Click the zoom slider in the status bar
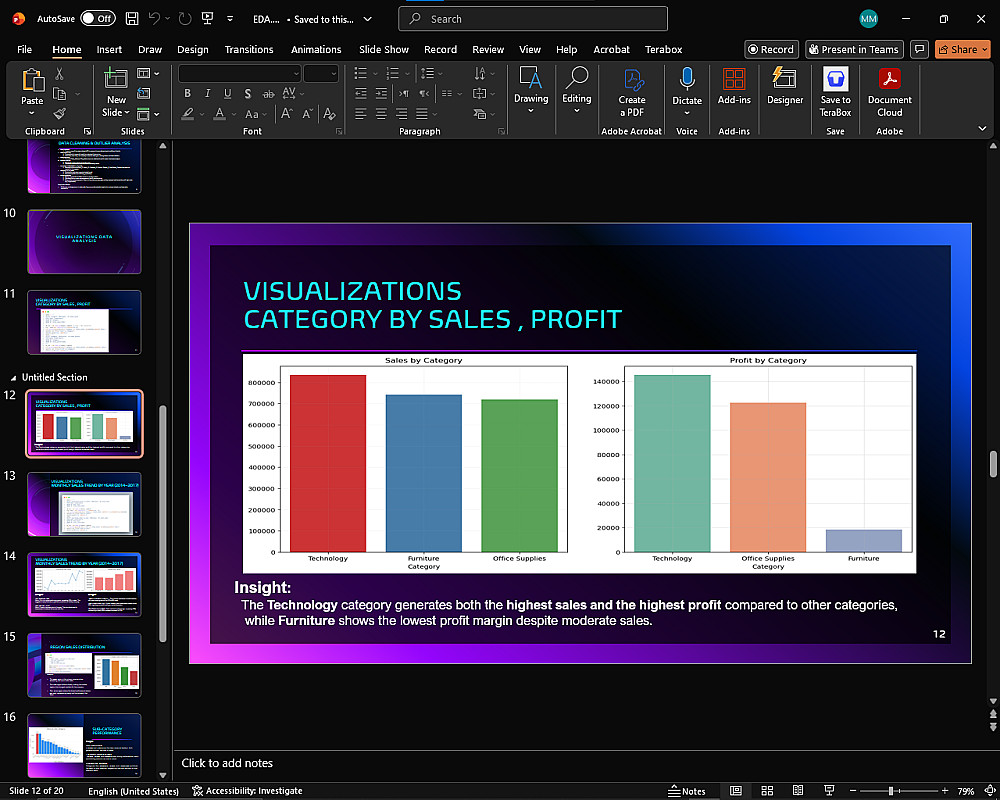The height and width of the screenshot is (800, 1000). 890,791
